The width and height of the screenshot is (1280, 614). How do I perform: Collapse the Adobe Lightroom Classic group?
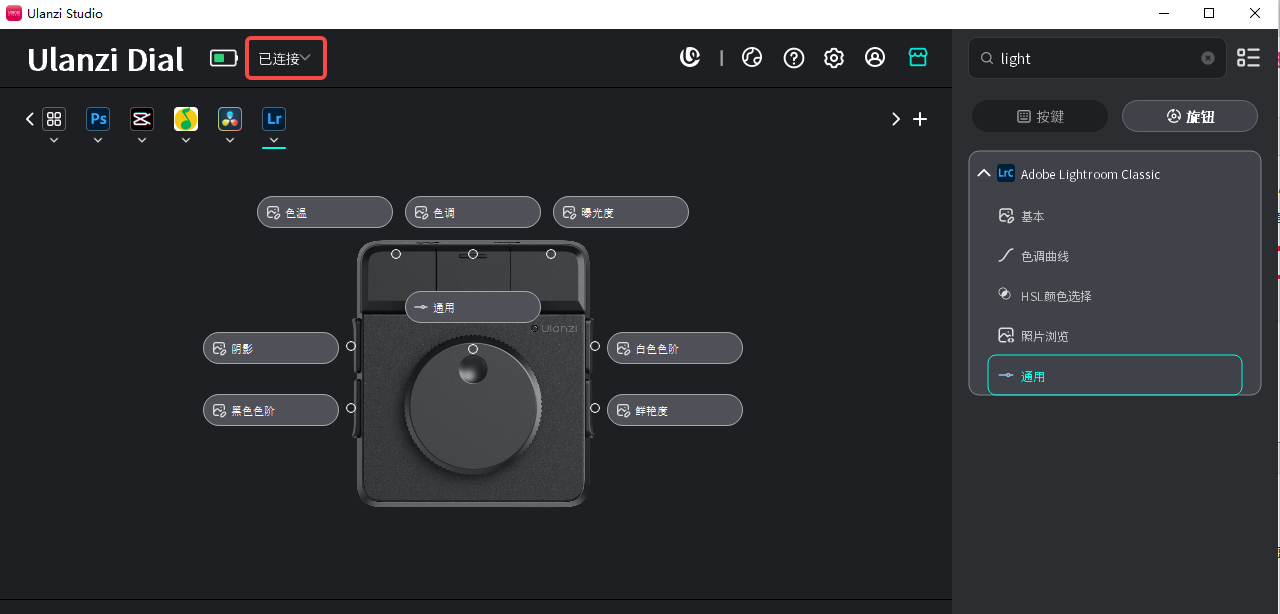[x=983, y=172]
